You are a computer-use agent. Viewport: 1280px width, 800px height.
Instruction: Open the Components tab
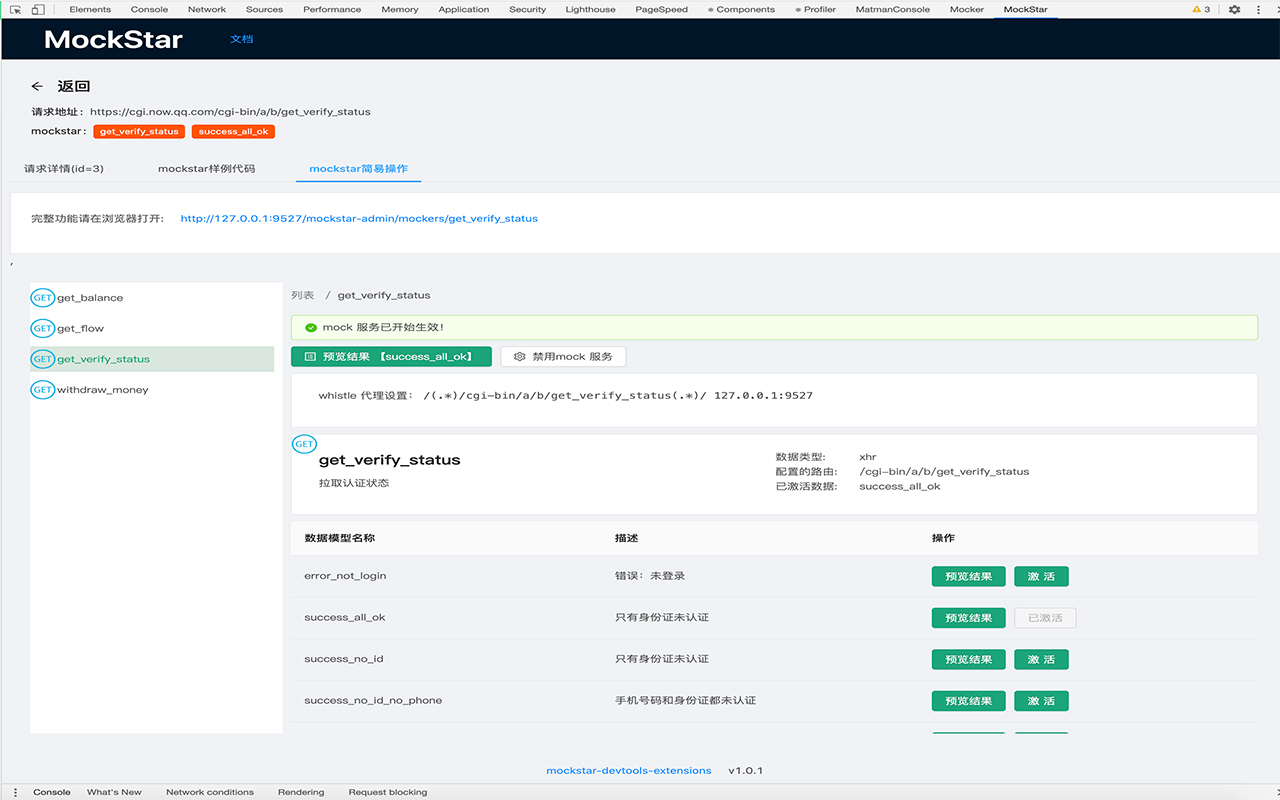pyautogui.click(x=741, y=9)
